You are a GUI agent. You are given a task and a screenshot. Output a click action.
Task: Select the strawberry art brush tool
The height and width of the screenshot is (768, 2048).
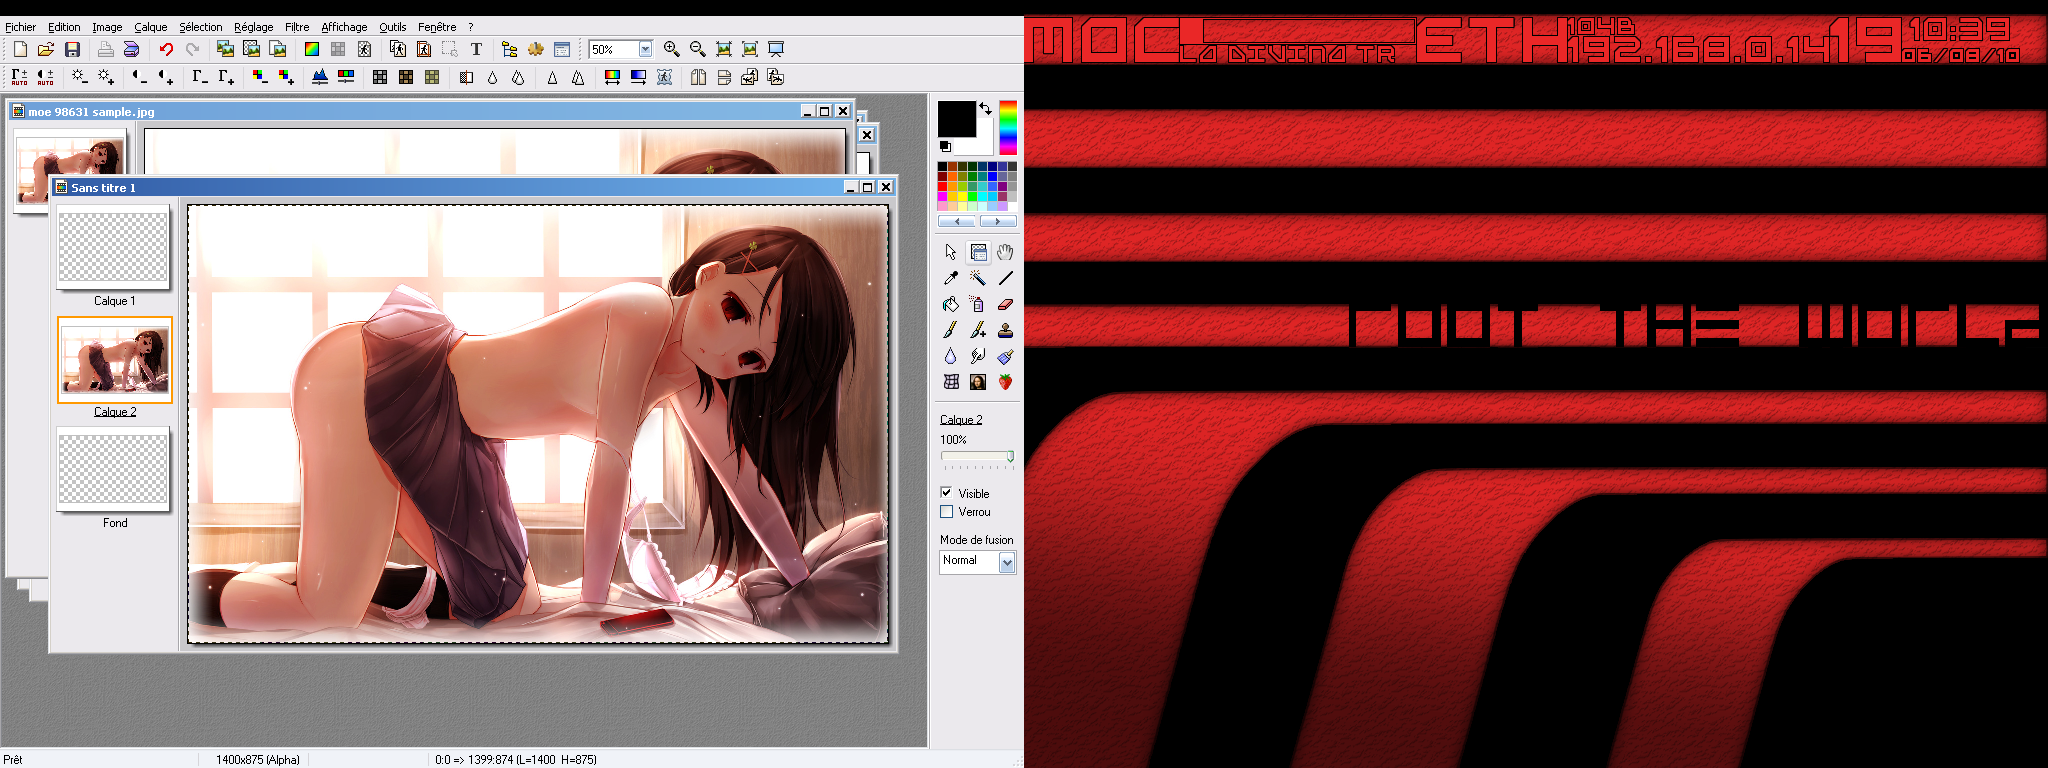click(1006, 382)
